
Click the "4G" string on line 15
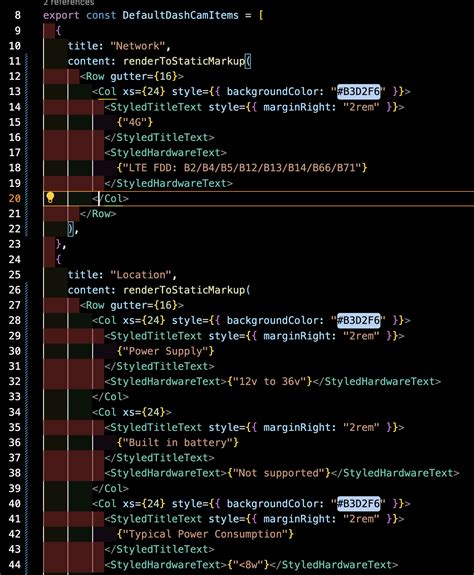pyautogui.click(x=135, y=122)
